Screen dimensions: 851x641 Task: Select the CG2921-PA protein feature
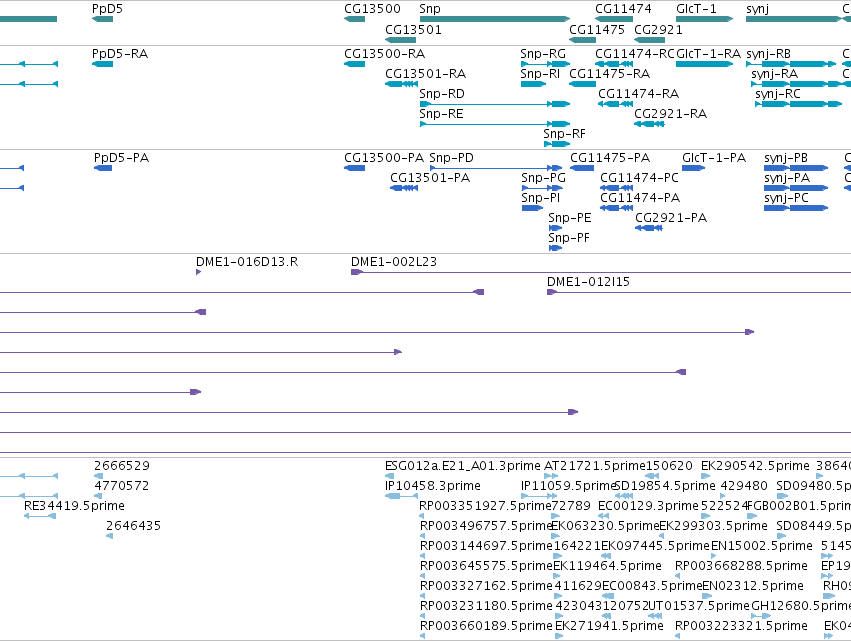(x=649, y=229)
